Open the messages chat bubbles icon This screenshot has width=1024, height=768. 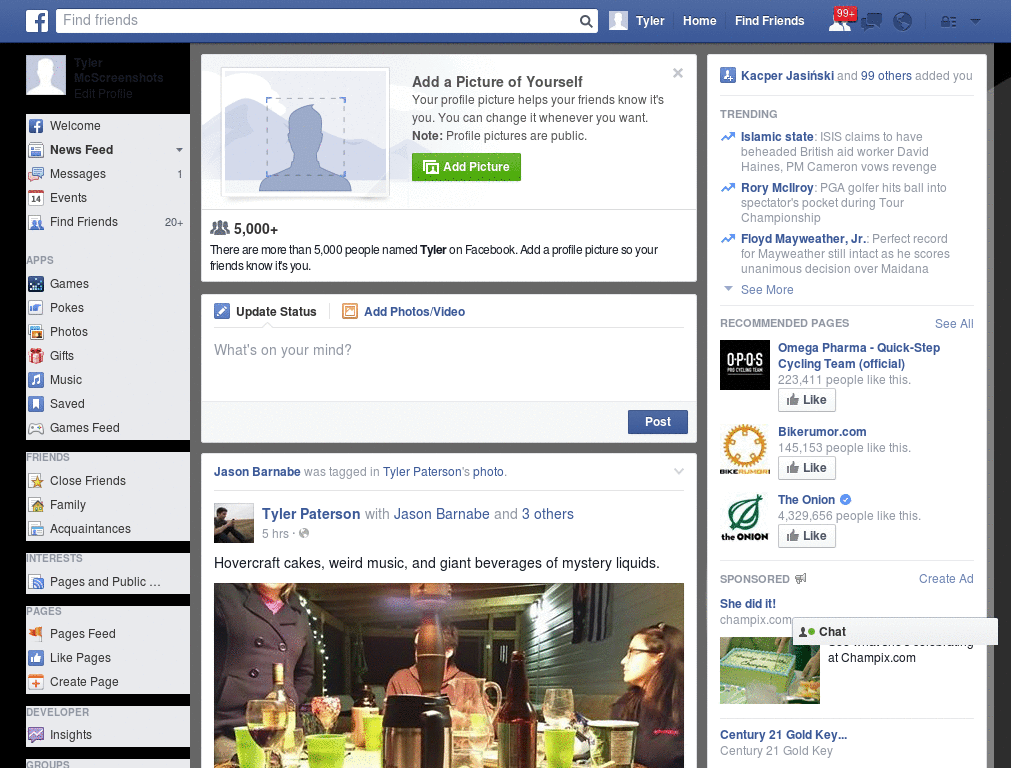point(871,22)
